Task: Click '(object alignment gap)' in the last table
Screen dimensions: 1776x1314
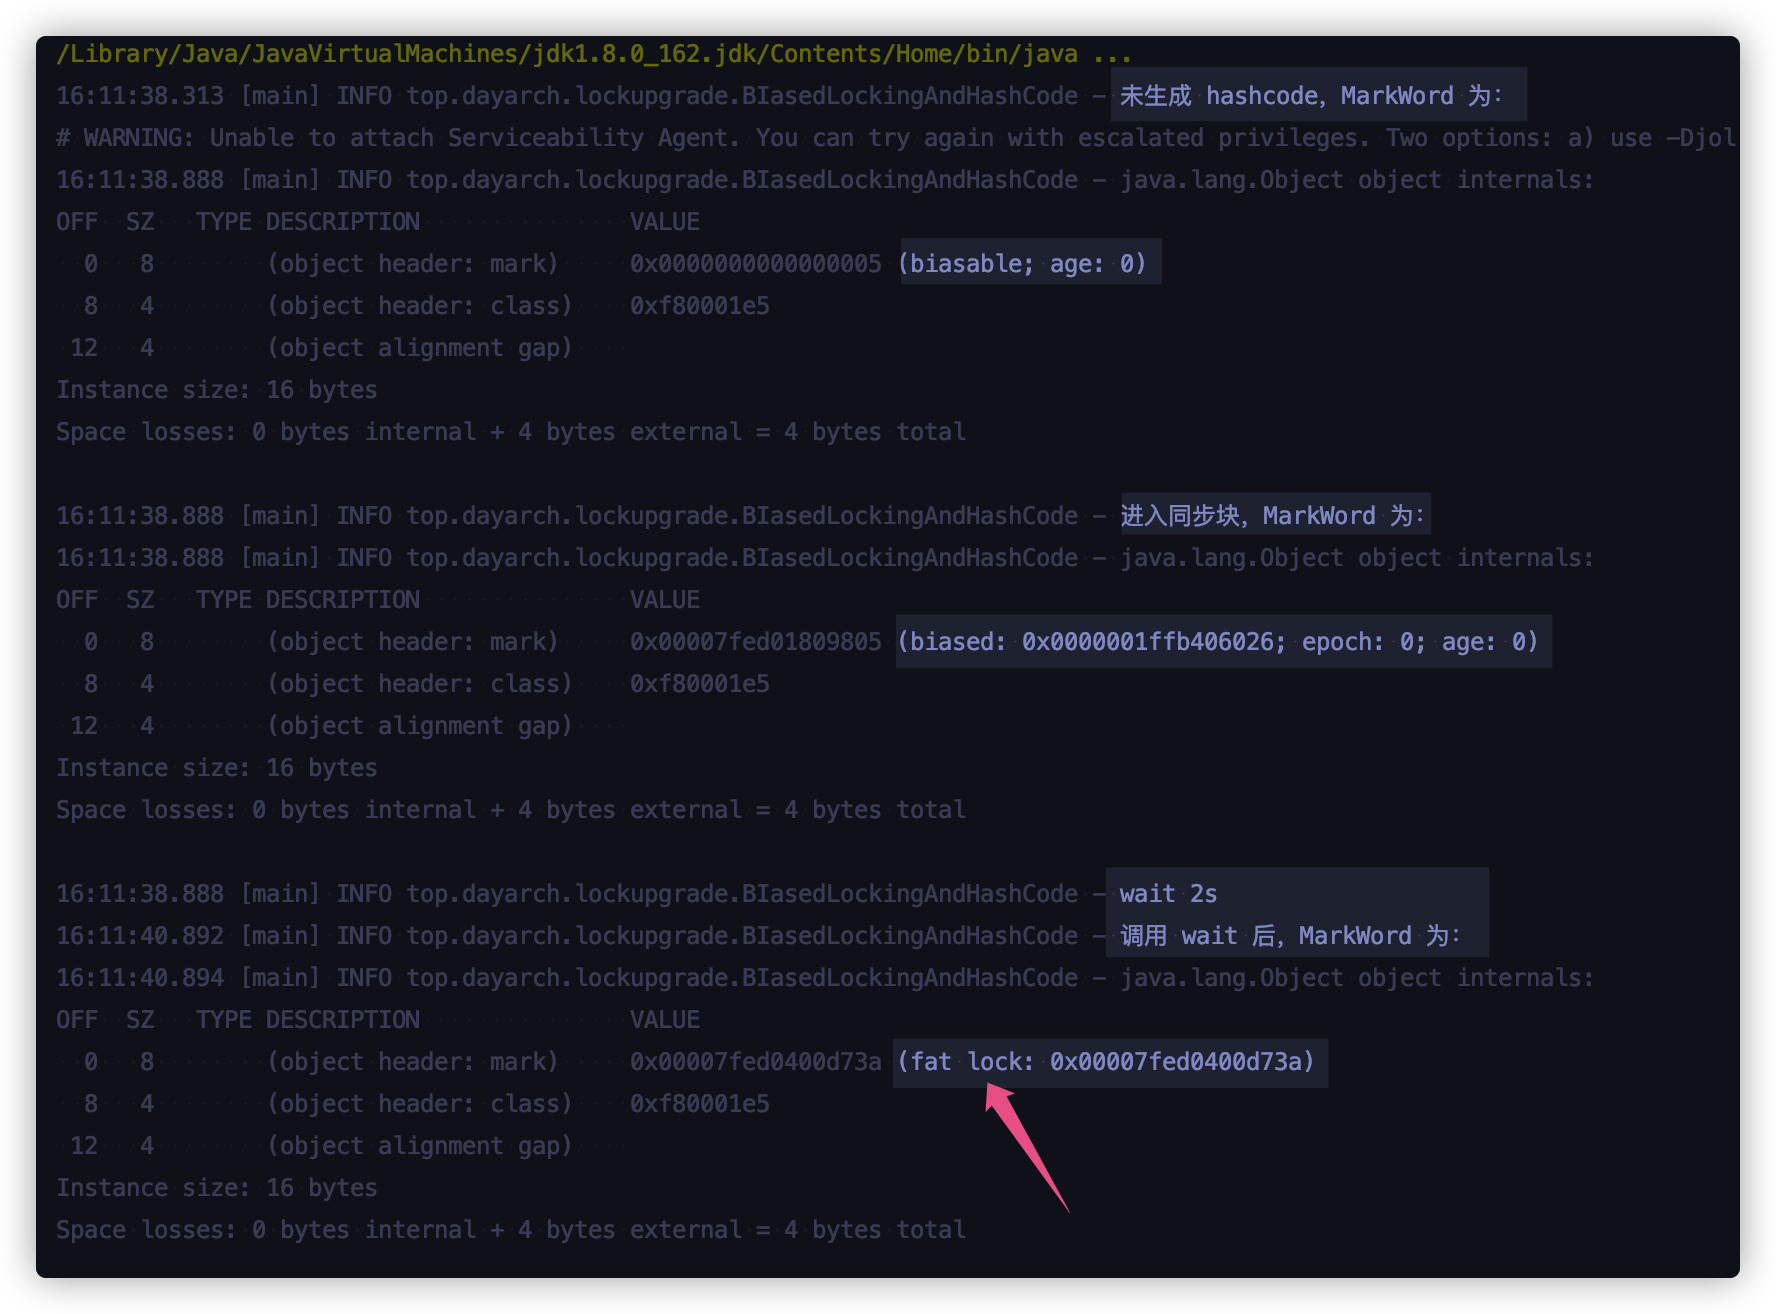Action: pyautogui.click(x=420, y=1146)
